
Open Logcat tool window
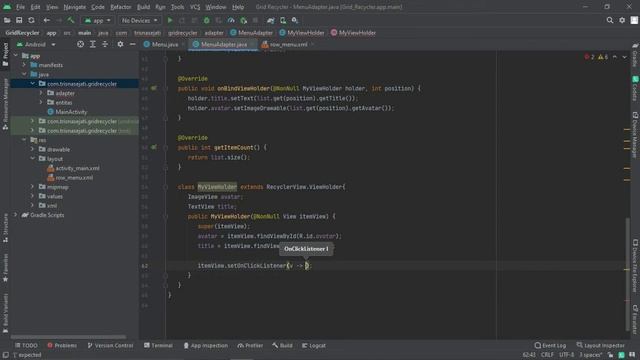tap(314, 345)
